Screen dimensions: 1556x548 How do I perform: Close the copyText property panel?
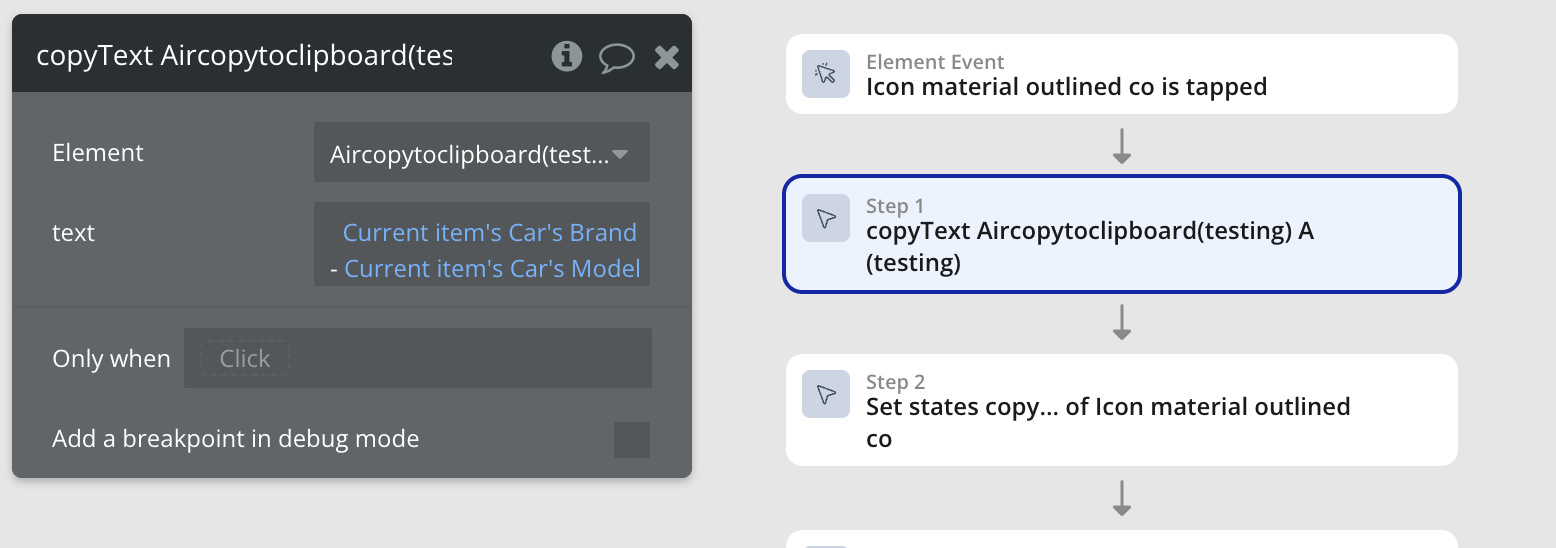(667, 57)
